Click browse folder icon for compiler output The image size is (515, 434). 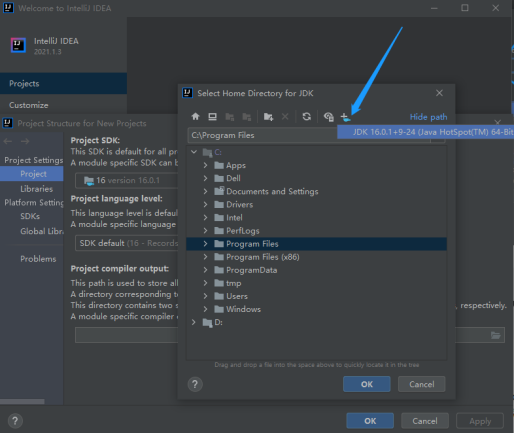click(496, 335)
